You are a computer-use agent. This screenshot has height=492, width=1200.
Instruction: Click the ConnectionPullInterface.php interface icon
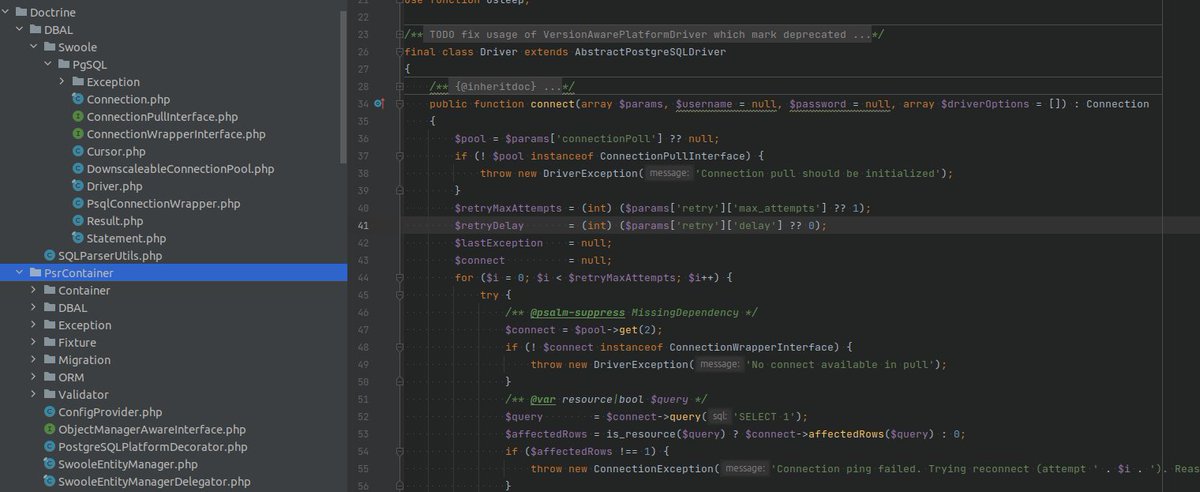[x=78, y=117]
